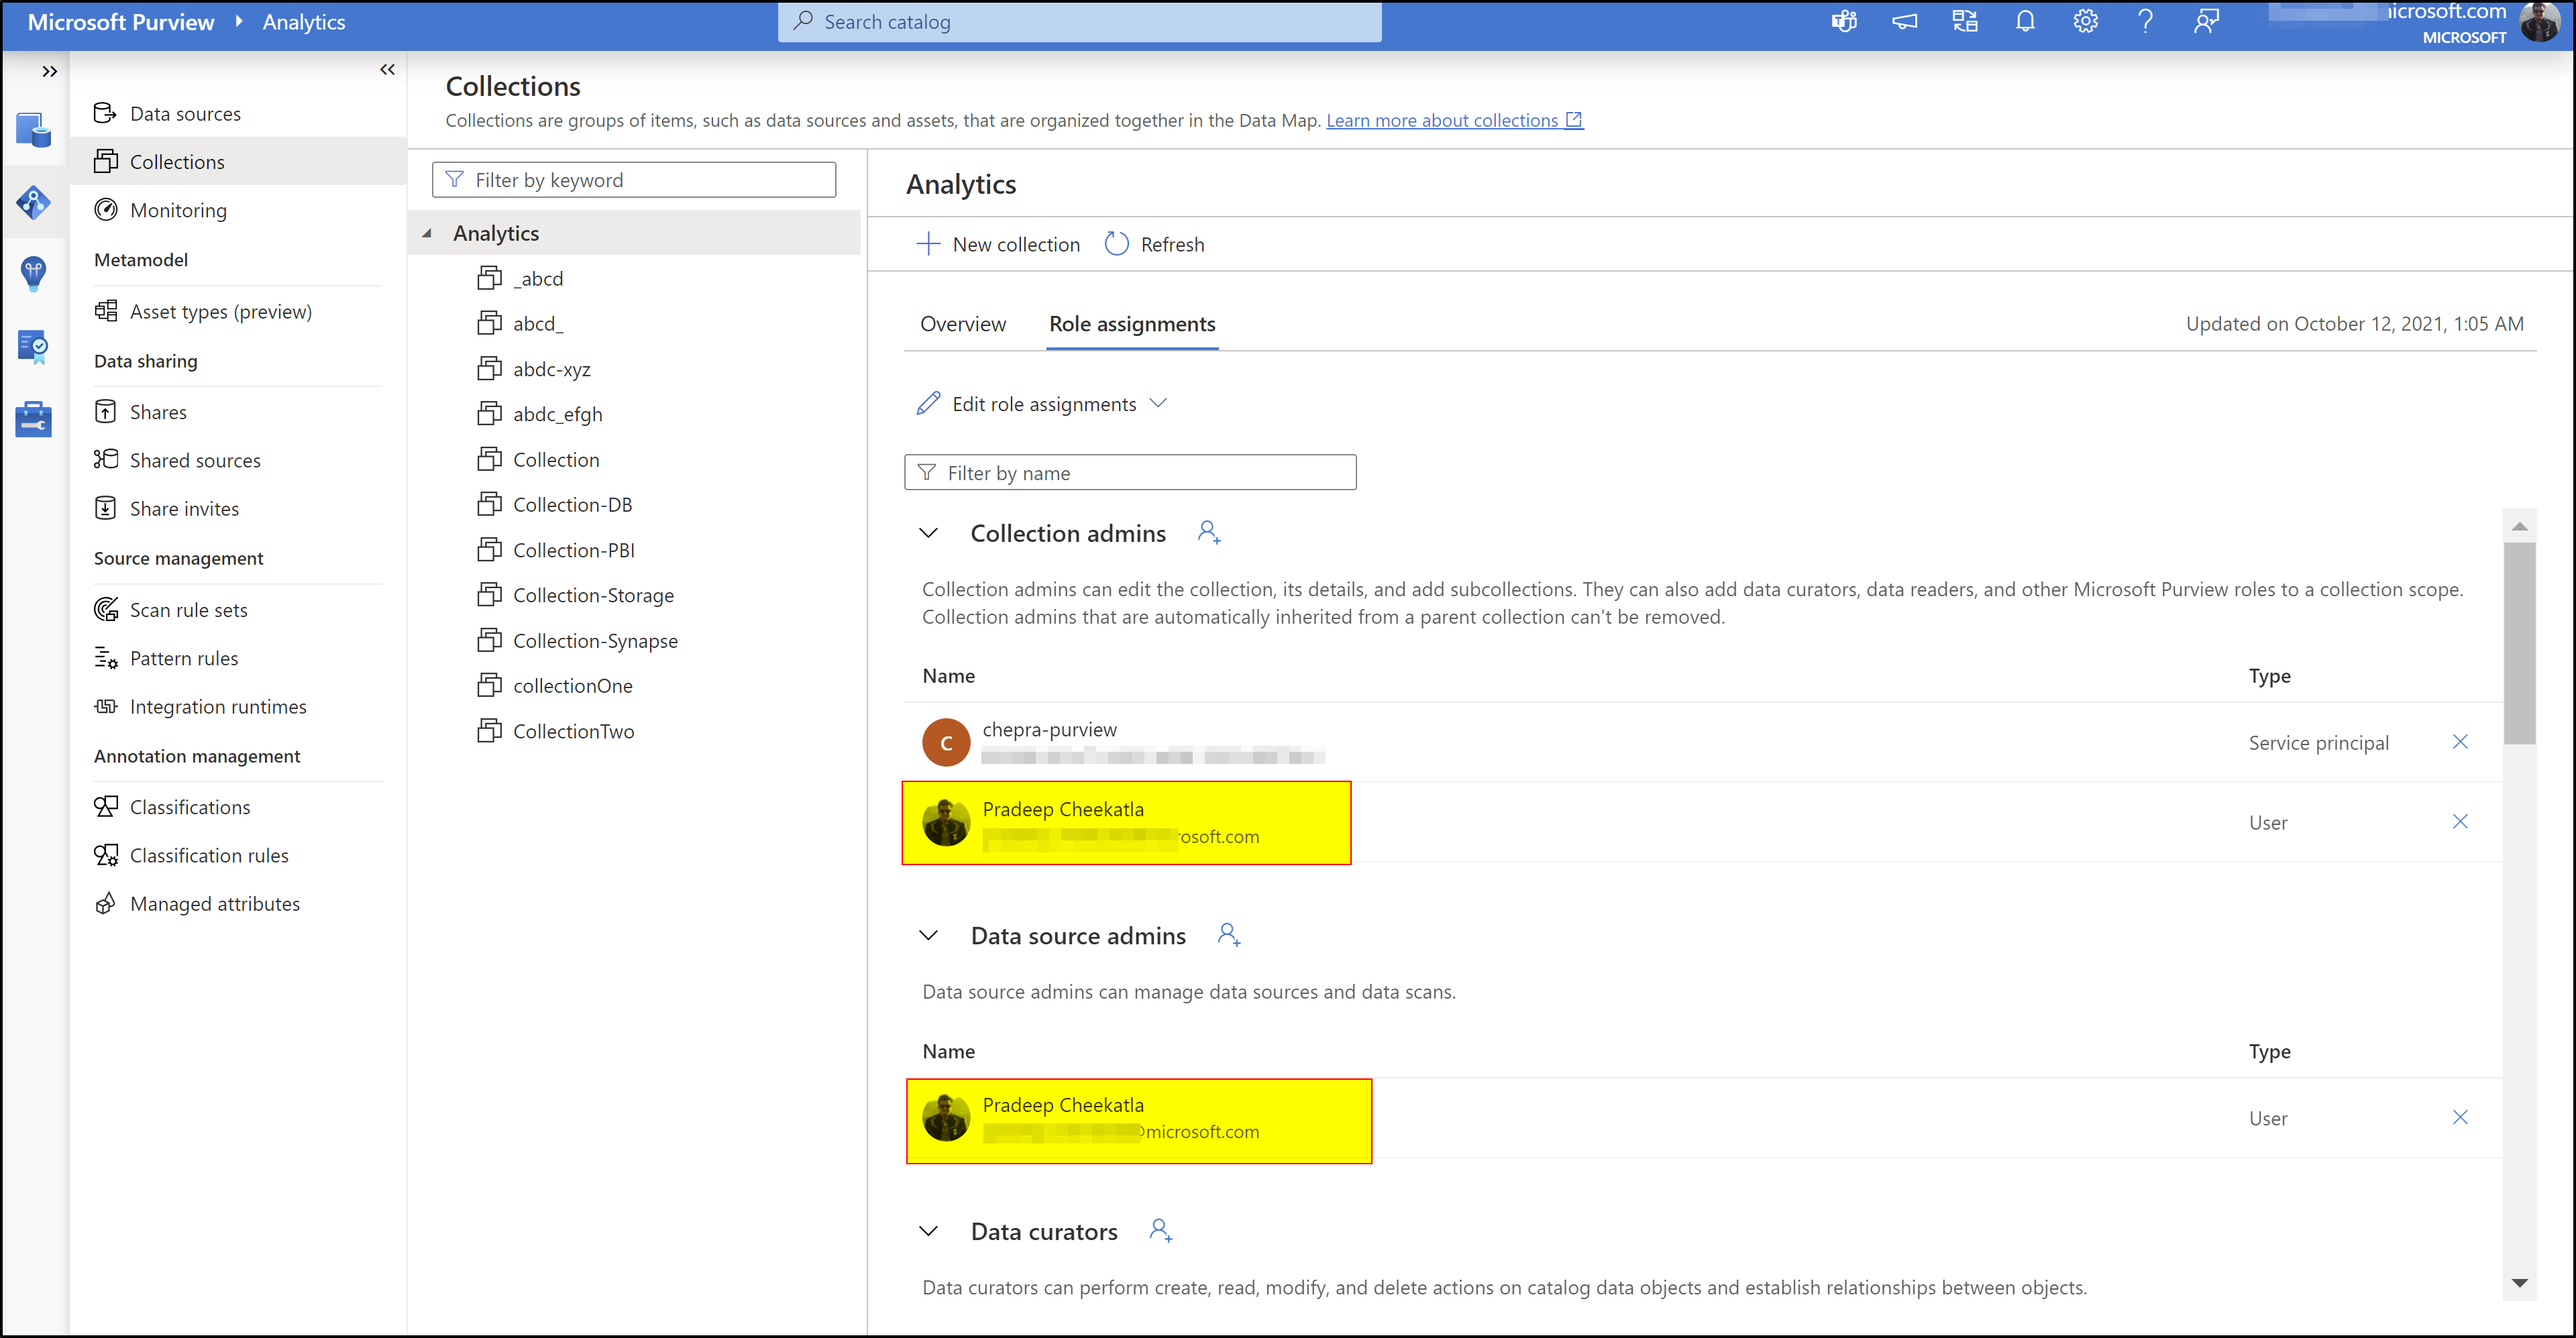This screenshot has height=1338, width=2576.
Task: Click the Filter by keyword field
Action: click(634, 180)
